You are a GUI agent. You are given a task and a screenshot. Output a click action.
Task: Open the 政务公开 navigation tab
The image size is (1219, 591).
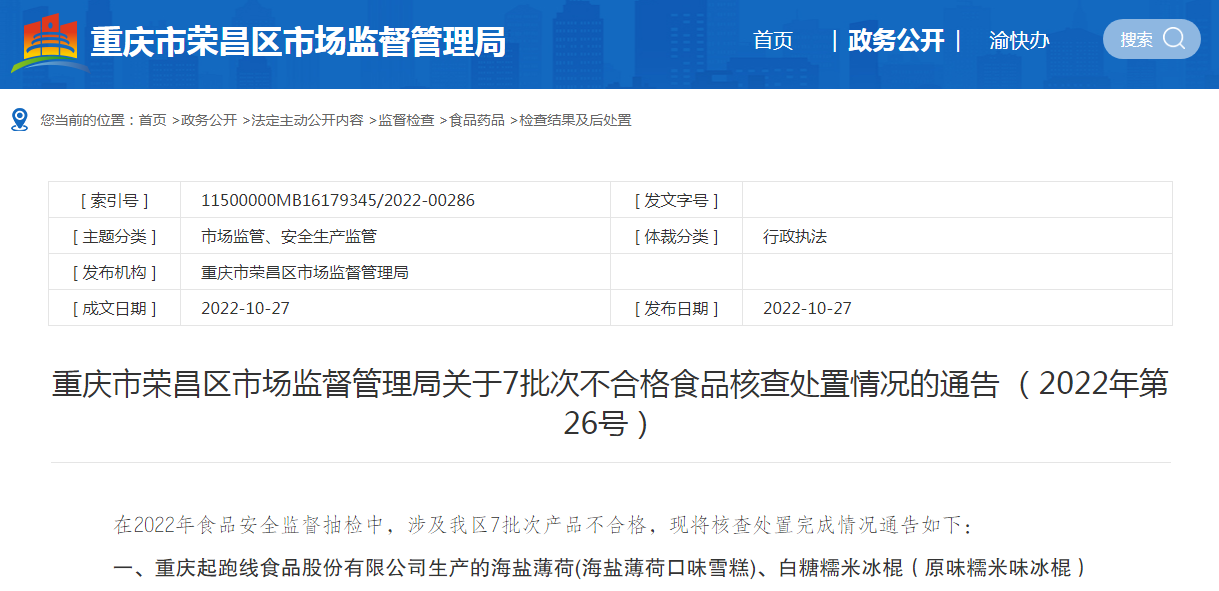[x=896, y=40]
